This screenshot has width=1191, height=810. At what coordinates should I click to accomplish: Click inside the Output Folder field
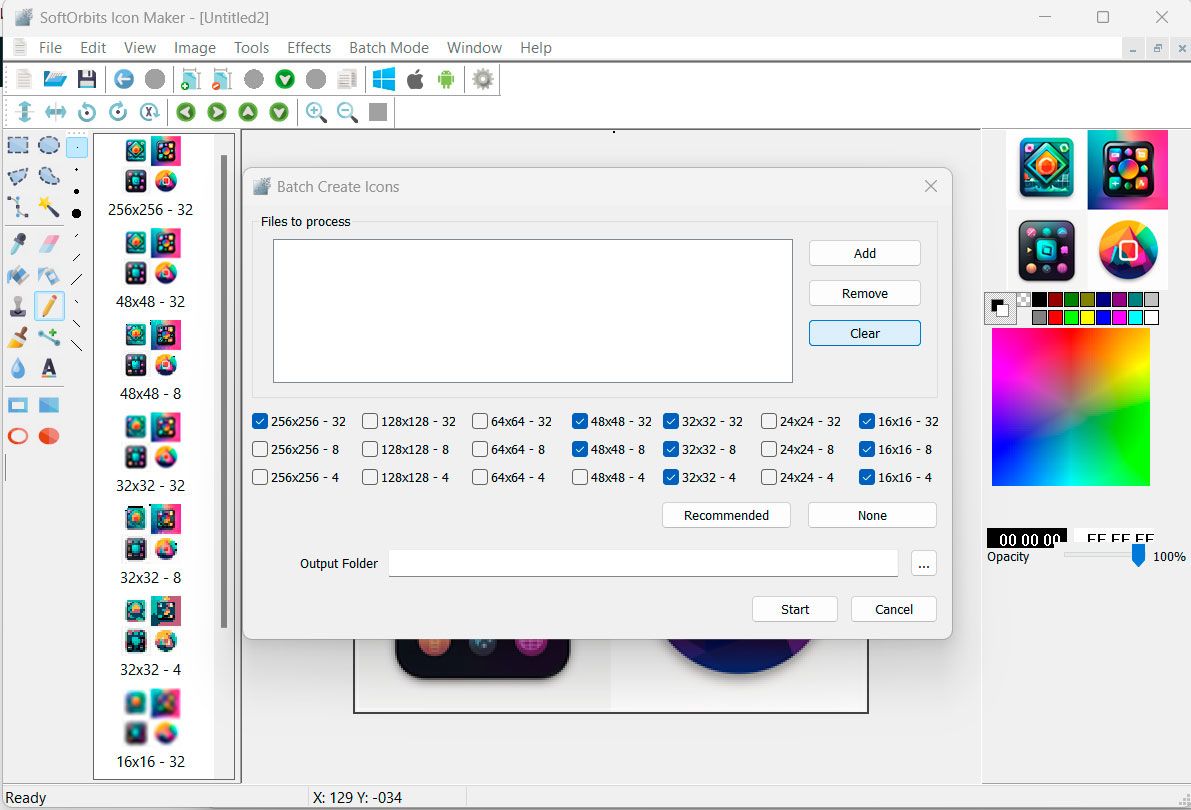[x=642, y=563]
